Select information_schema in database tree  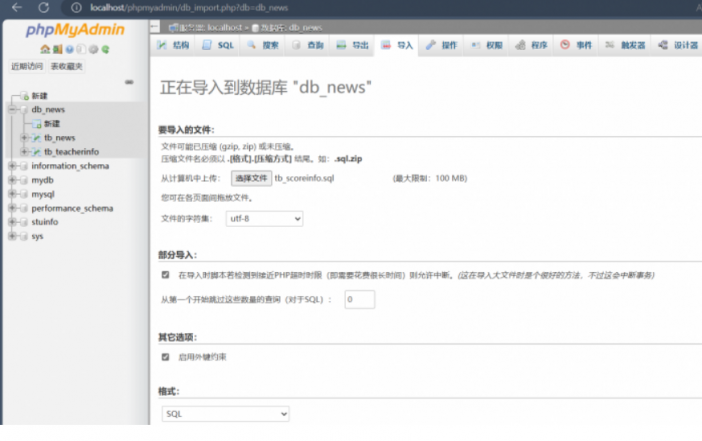click(70, 166)
